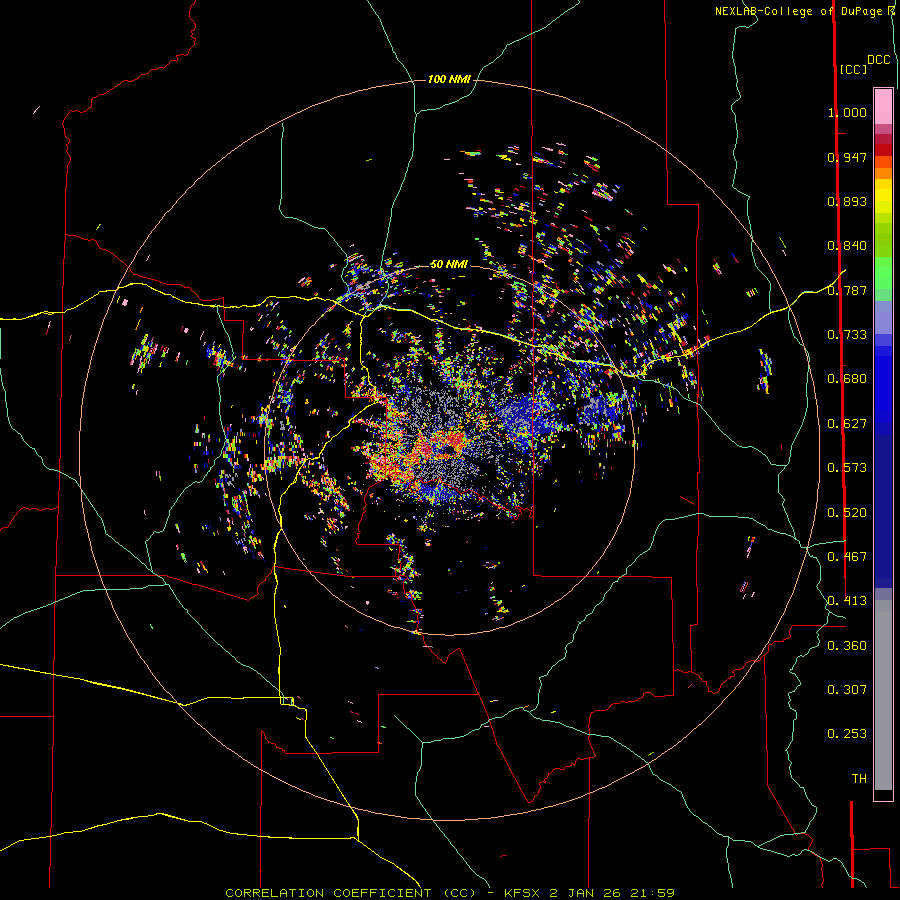Select the 0.573 legend value
The width and height of the screenshot is (900, 900).
[x=847, y=468]
